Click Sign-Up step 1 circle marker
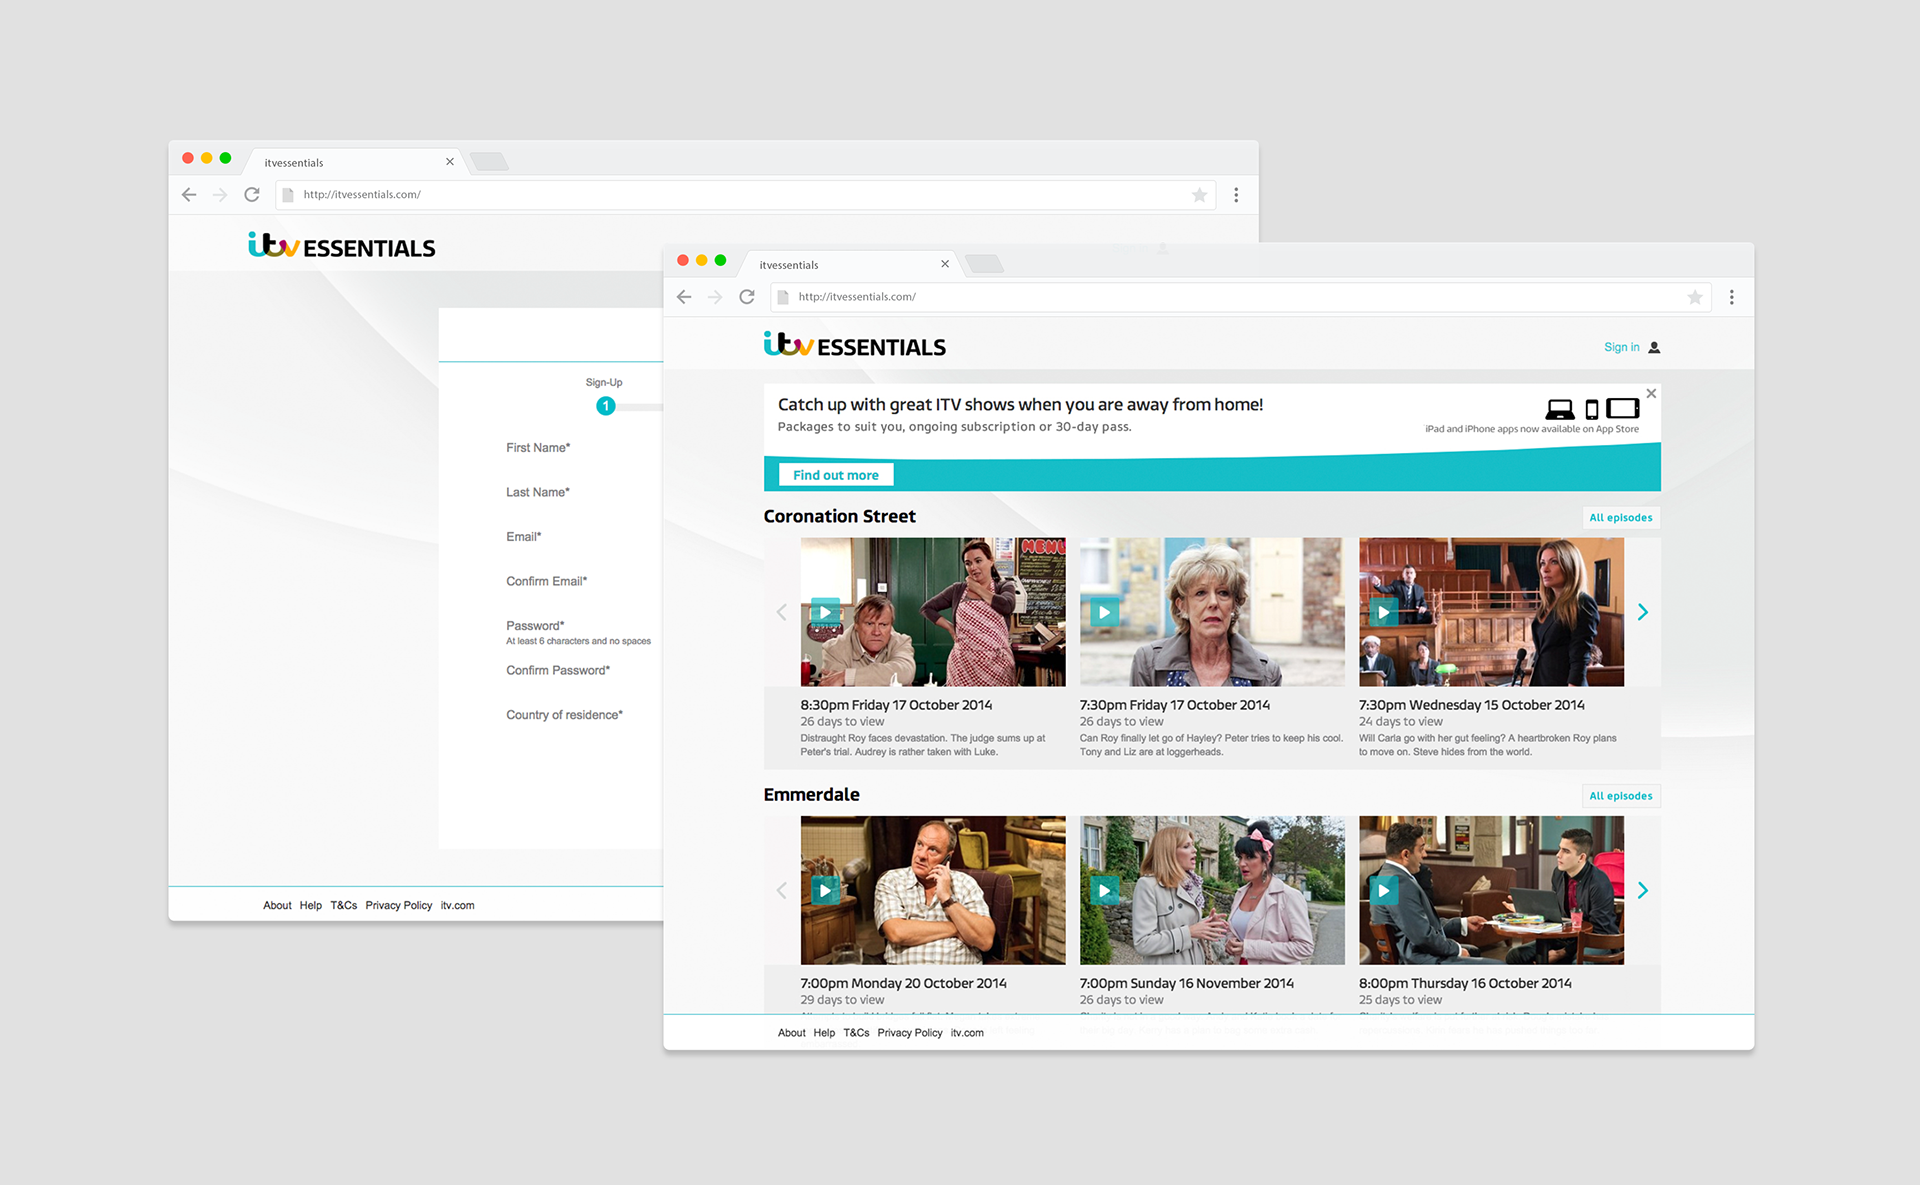Screen dimensions: 1920x1185 [x=605, y=406]
